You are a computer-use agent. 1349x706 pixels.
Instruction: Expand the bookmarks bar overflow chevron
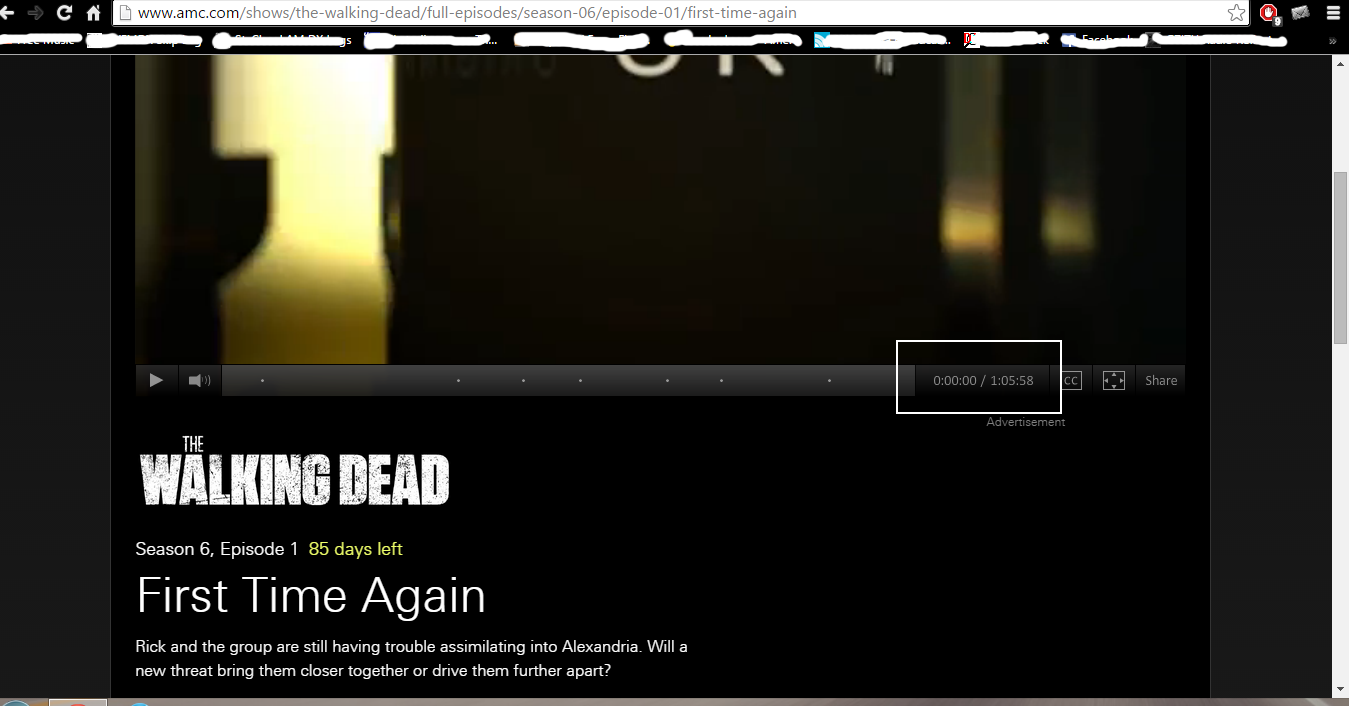tap(1333, 41)
